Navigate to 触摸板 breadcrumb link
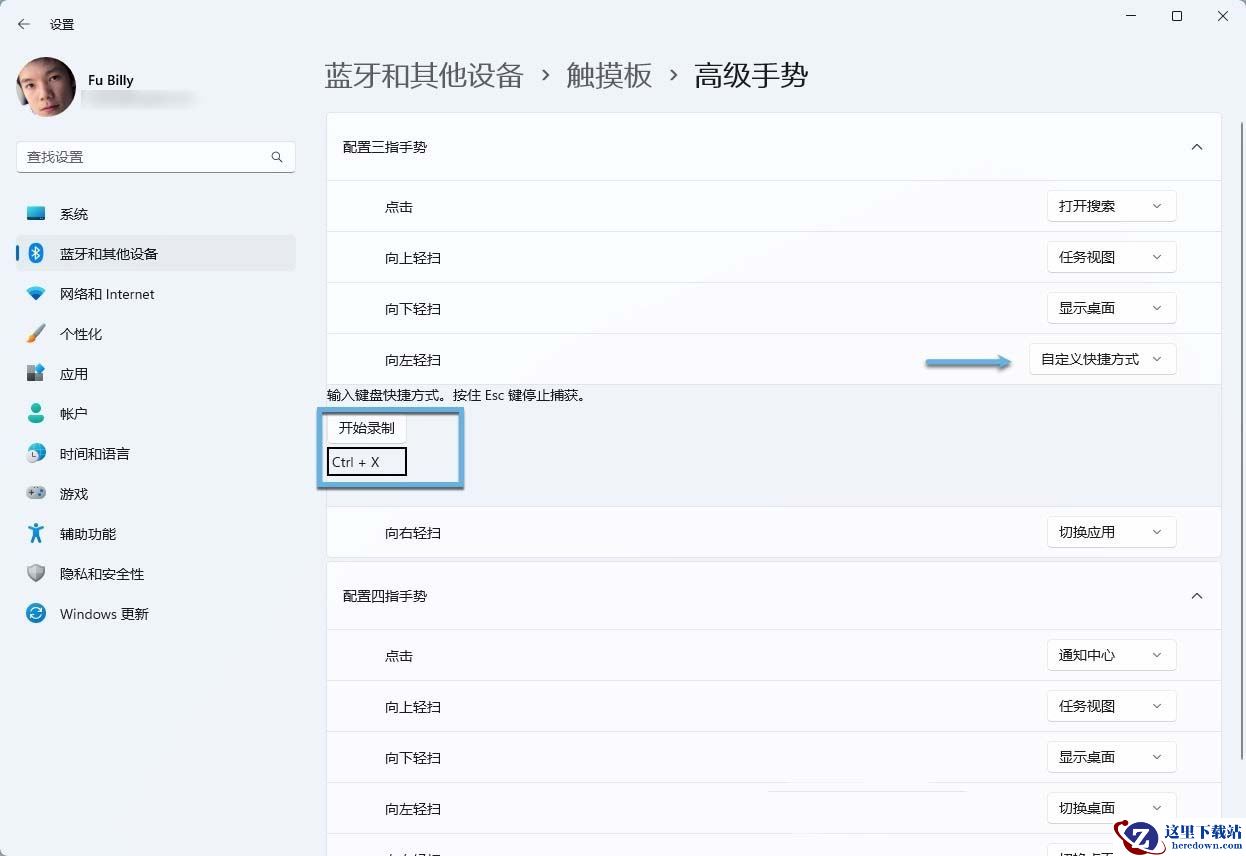The width and height of the screenshot is (1246, 856). pos(609,75)
